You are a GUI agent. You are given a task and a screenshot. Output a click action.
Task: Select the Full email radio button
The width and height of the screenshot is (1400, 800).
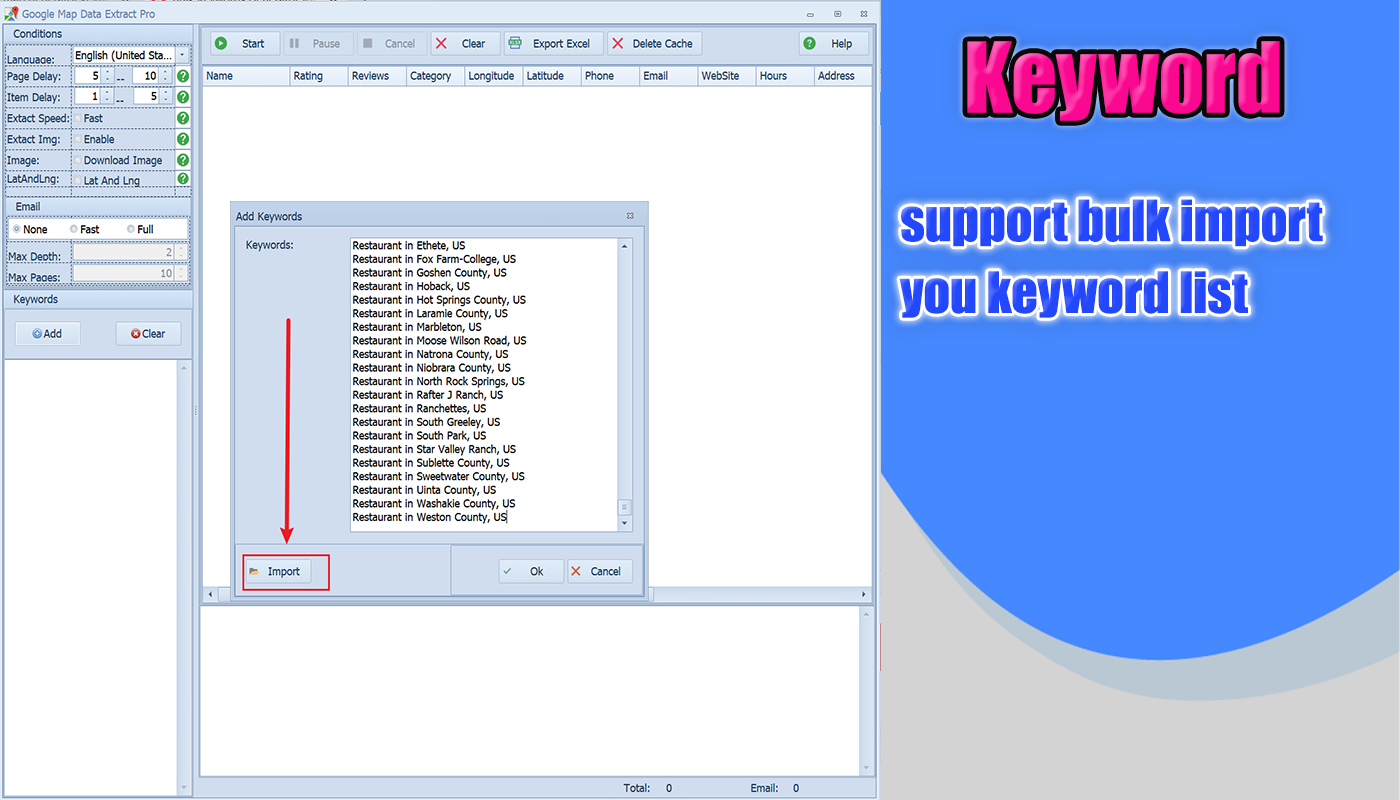pyautogui.click(x=131, y=229)
